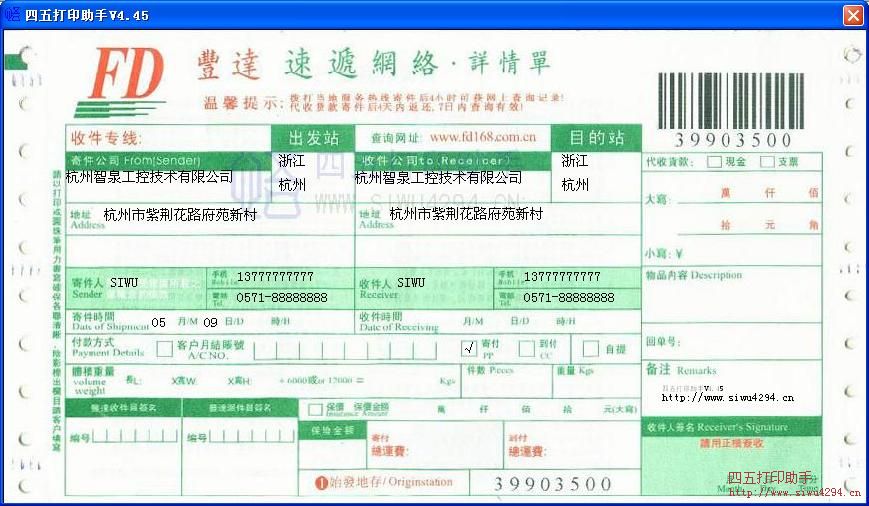Check the 现金 box for 代收货款

tap(714, 162)
